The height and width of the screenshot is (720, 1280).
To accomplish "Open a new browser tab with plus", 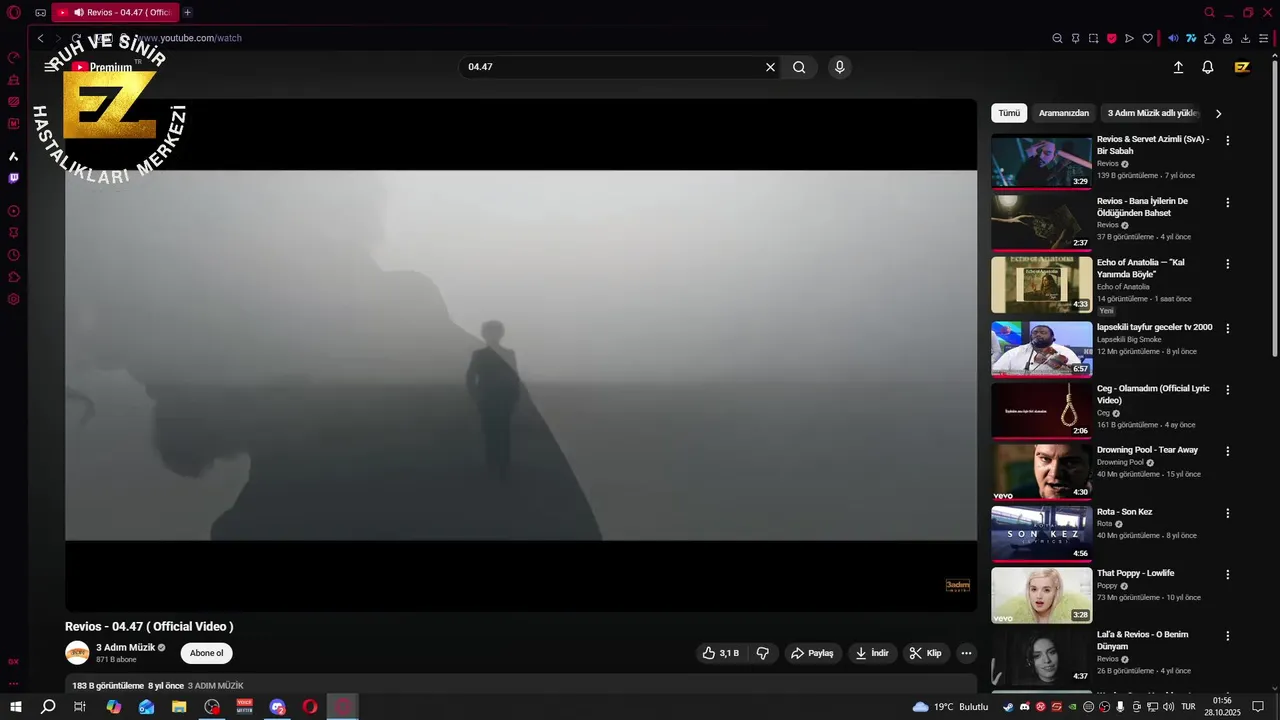I will tap(187, 12).
